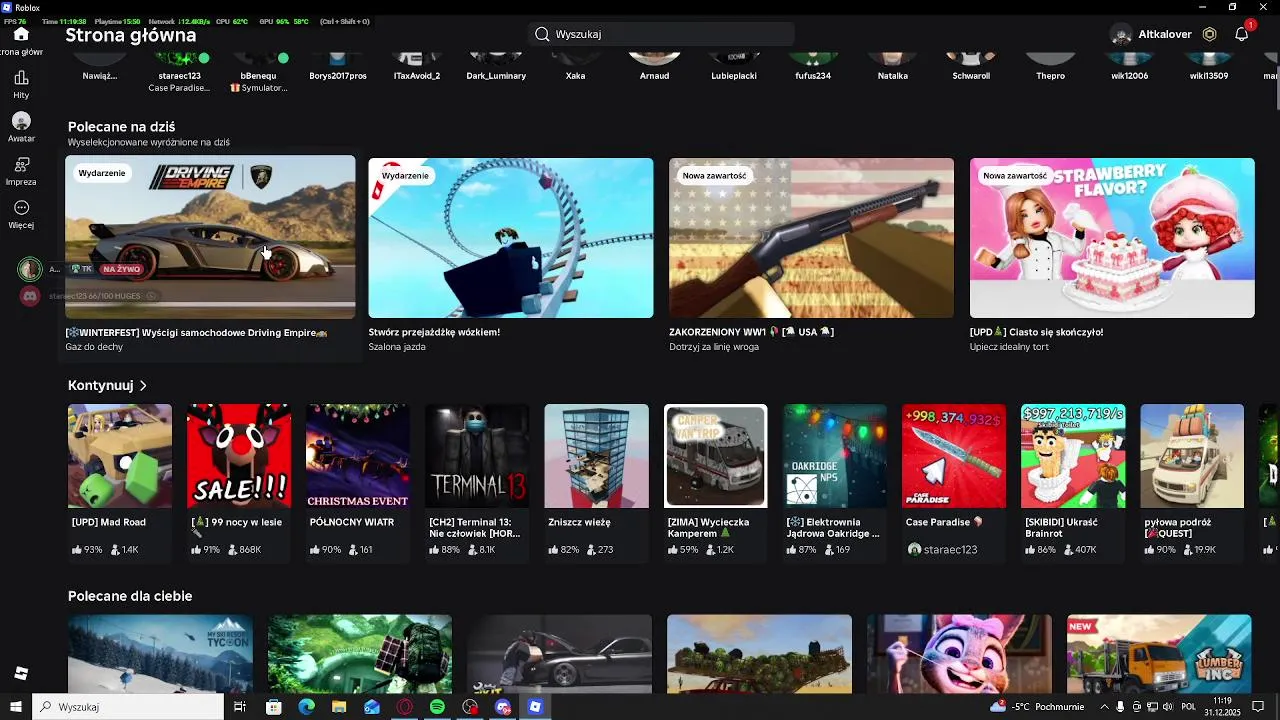Screen dimensions: 1280x720
Task: Click the Roblox taskbar icon
Action: [536, 707]
